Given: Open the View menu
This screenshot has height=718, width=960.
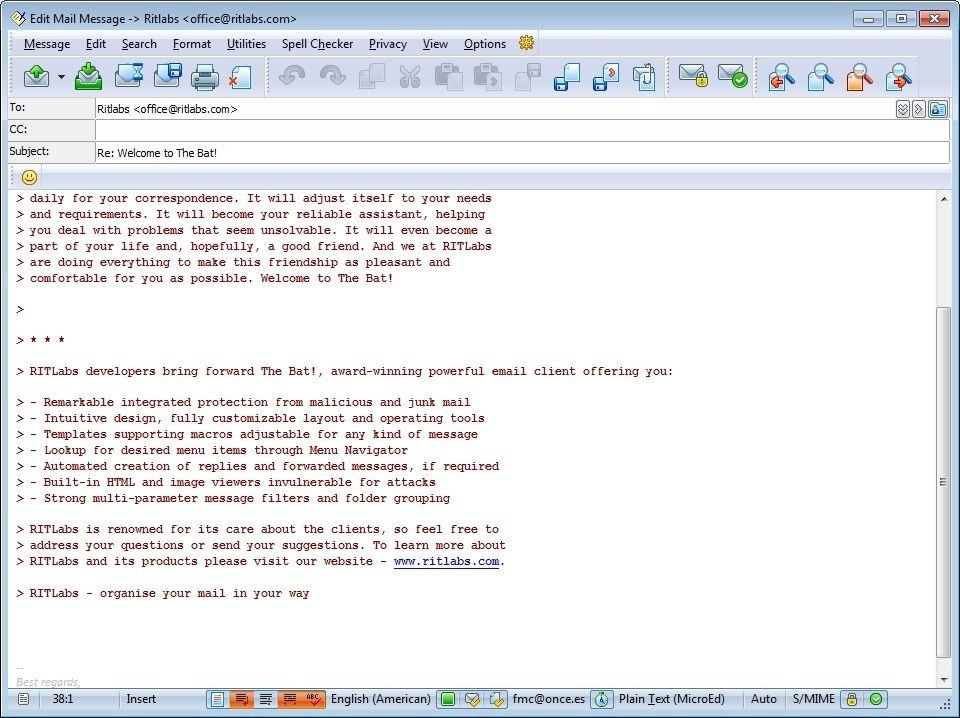Looking at the screenshot, I should point(435,44).
